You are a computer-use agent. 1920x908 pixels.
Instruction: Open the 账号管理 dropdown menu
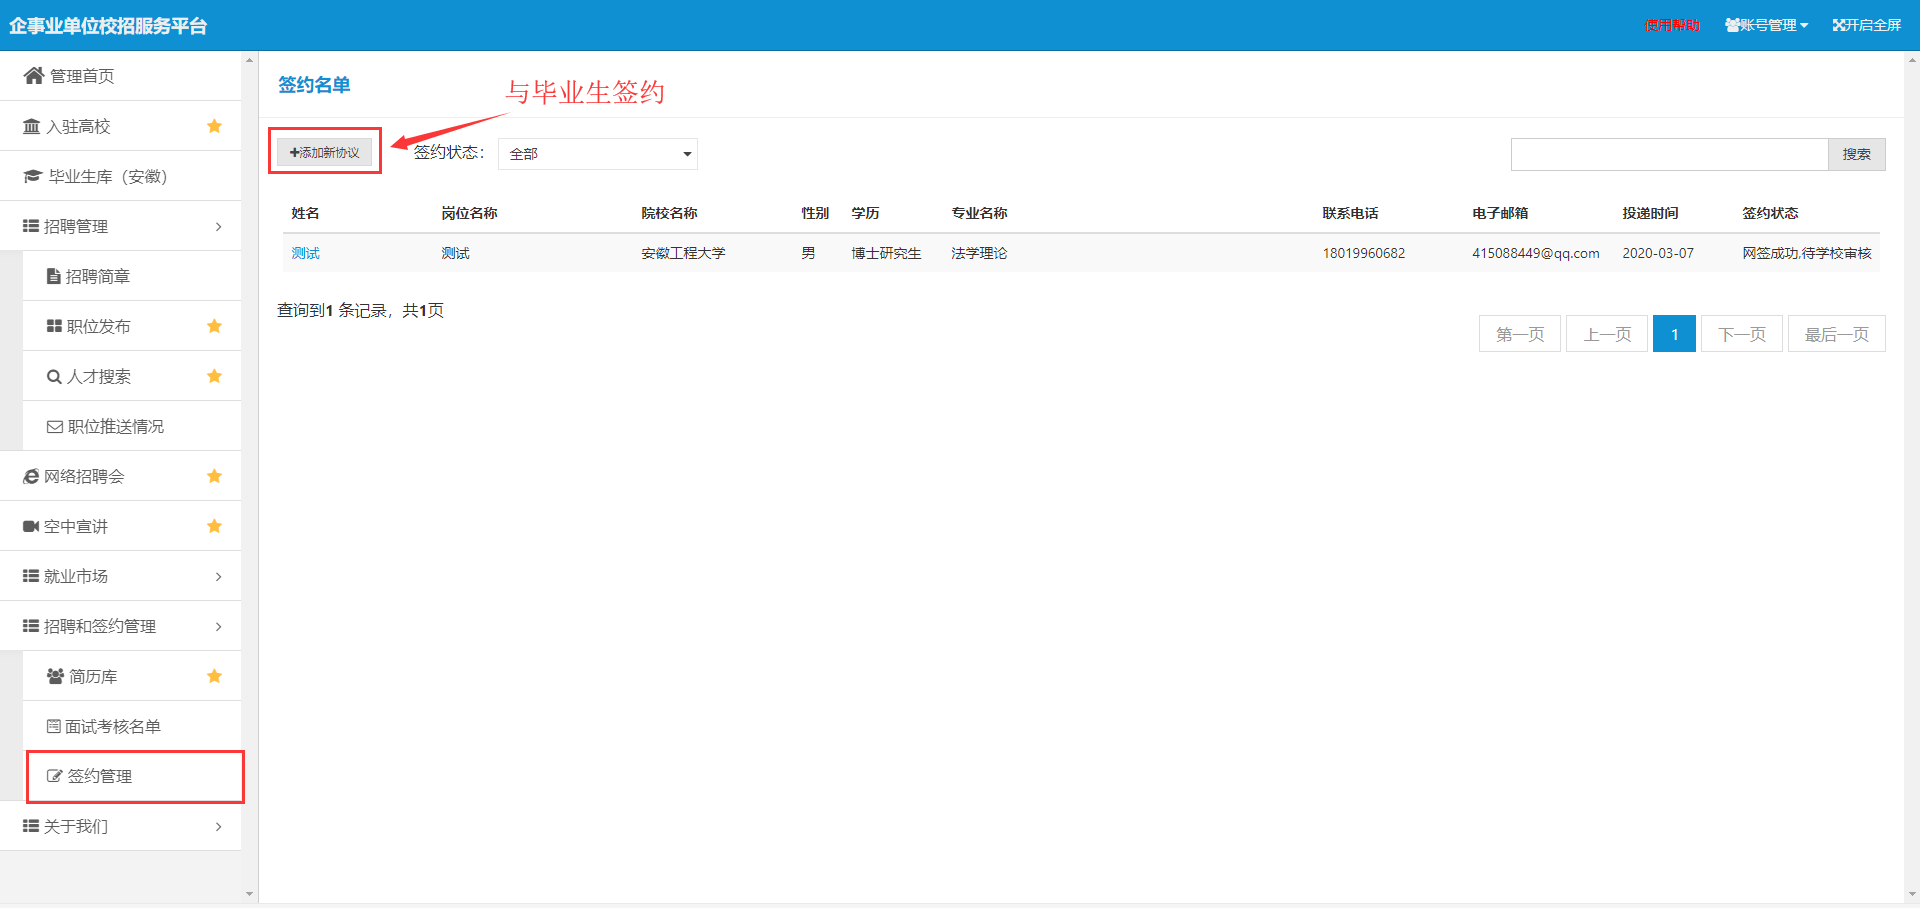pyautogui.click(x=1767, y=25)
